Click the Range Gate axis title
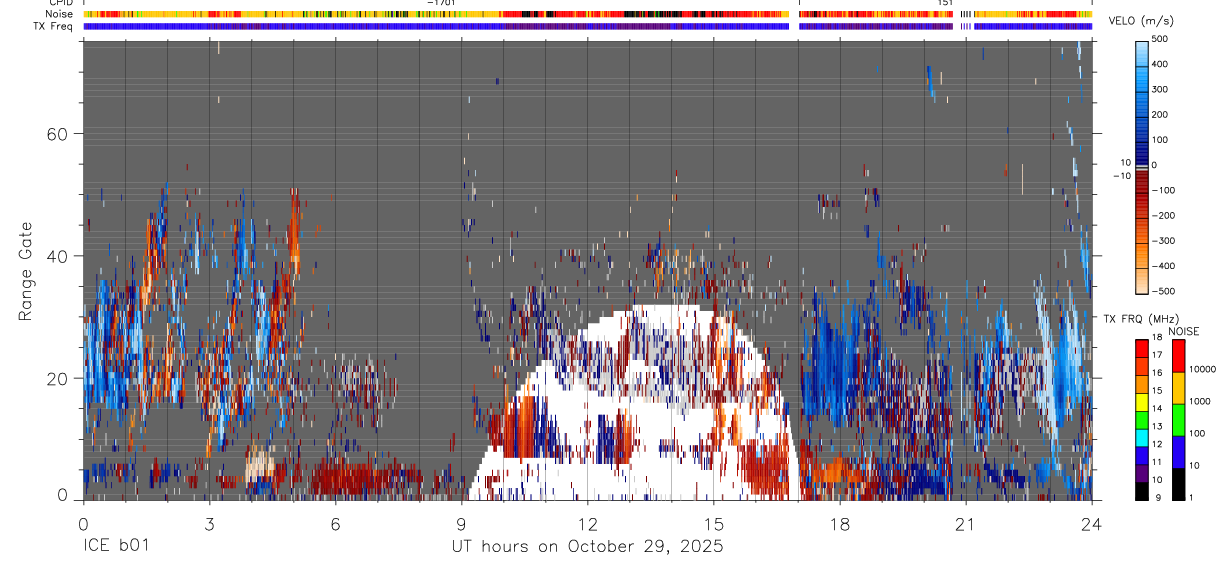 click(x=26, y=271)
